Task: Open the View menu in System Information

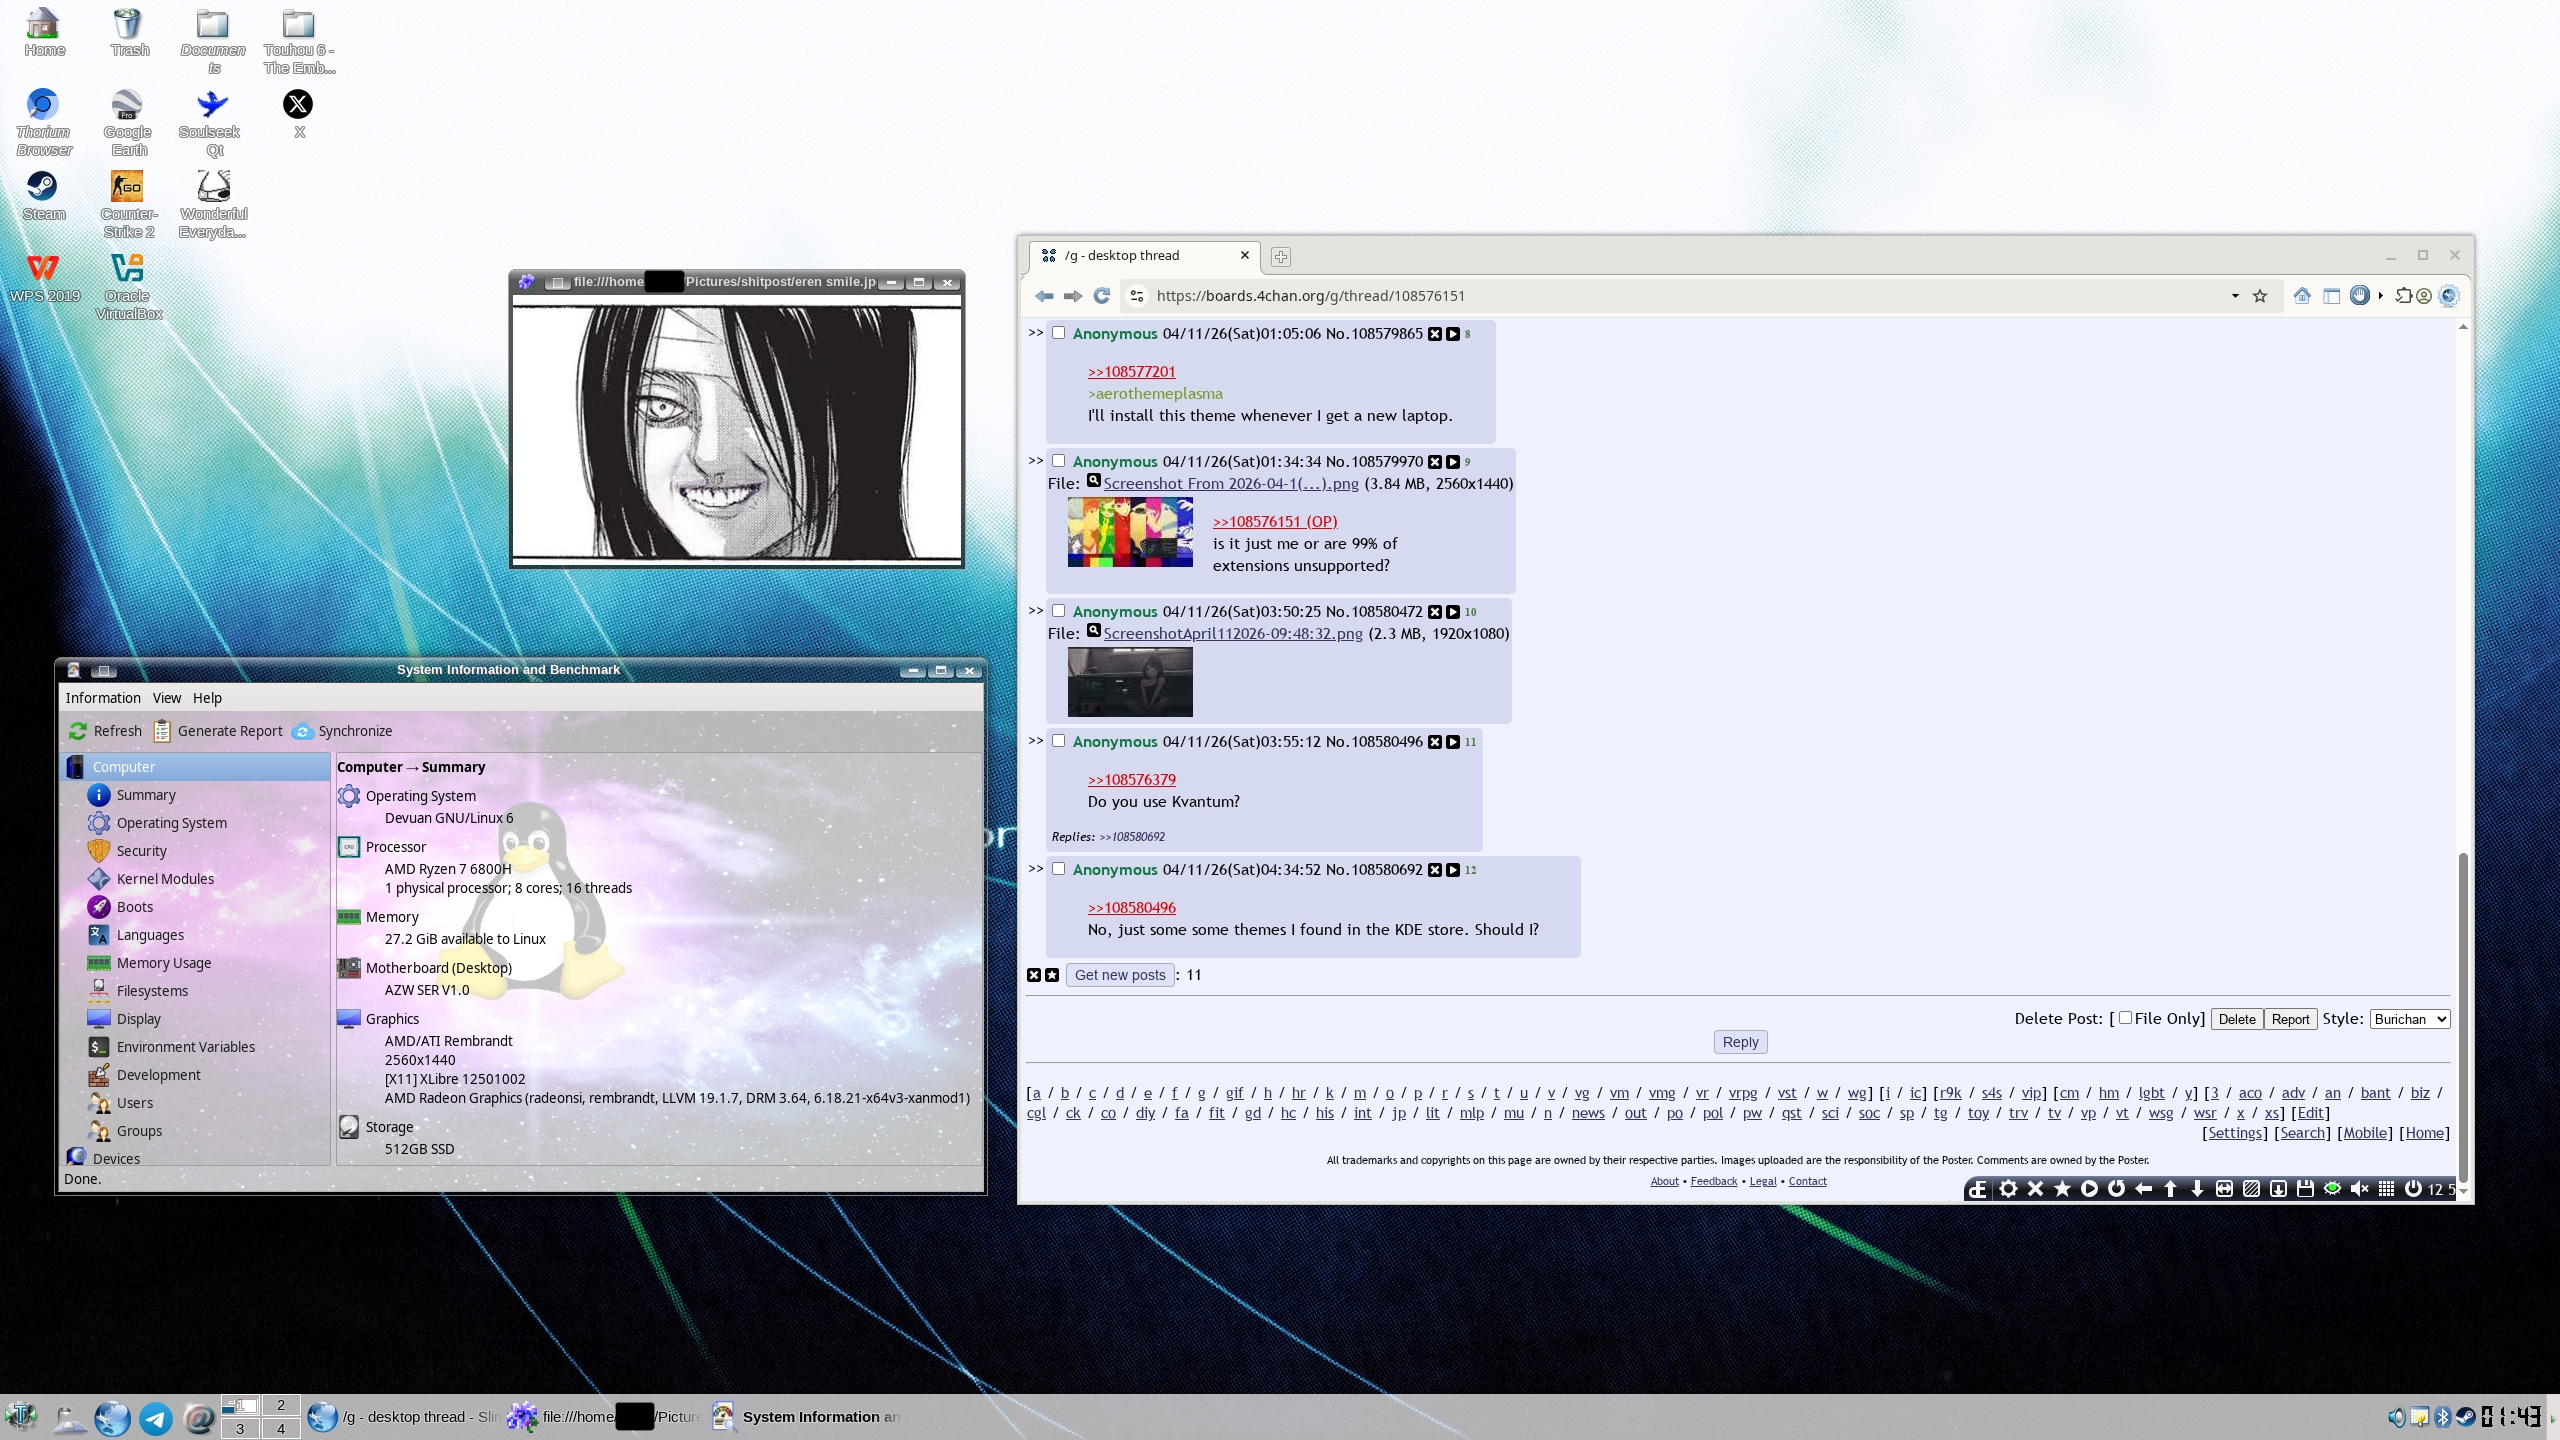Action: coord(166,698)
